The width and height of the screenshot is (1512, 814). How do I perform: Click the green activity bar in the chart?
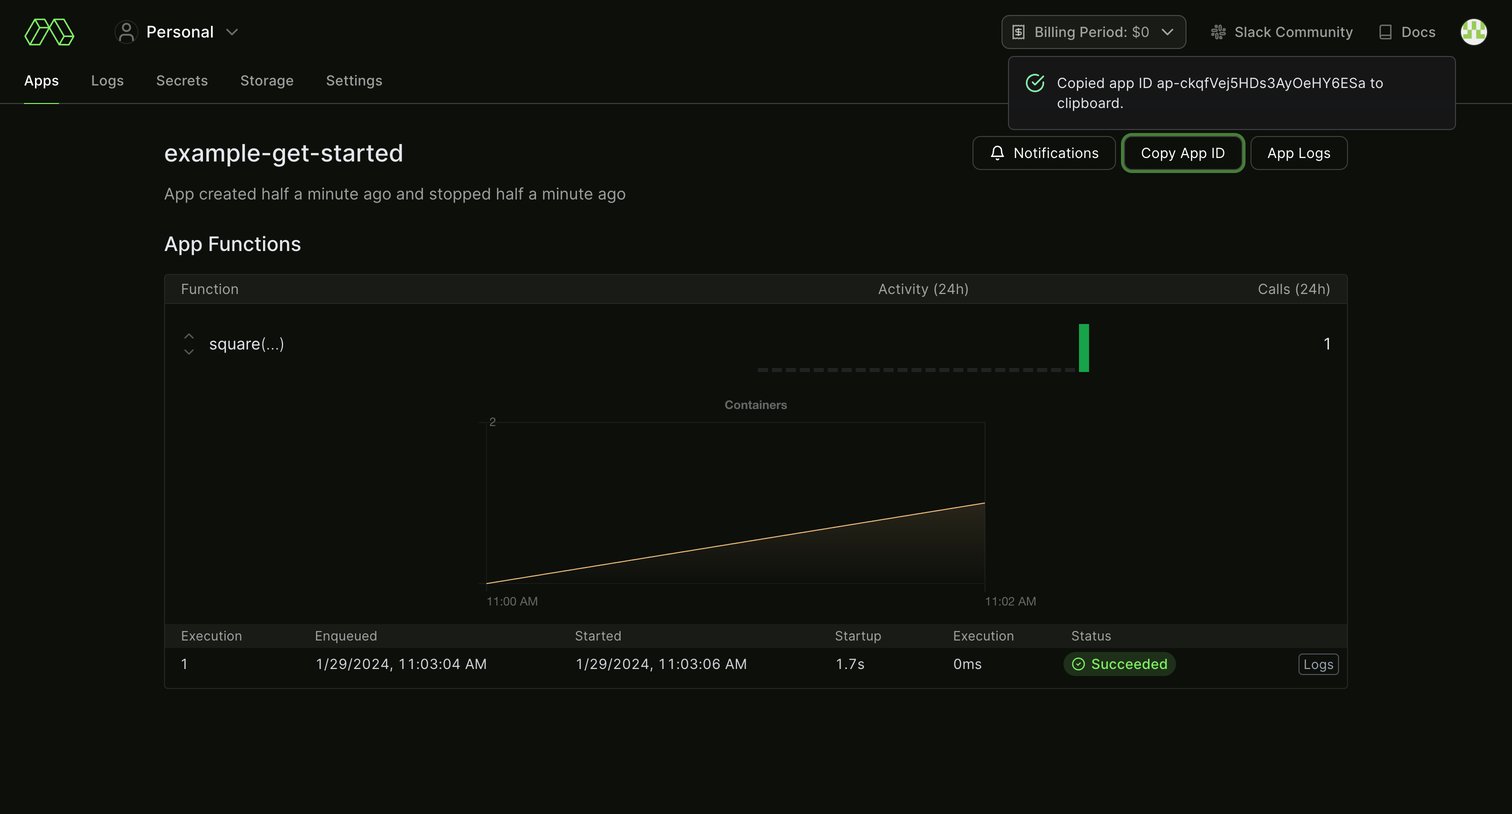coord(1084,348)
